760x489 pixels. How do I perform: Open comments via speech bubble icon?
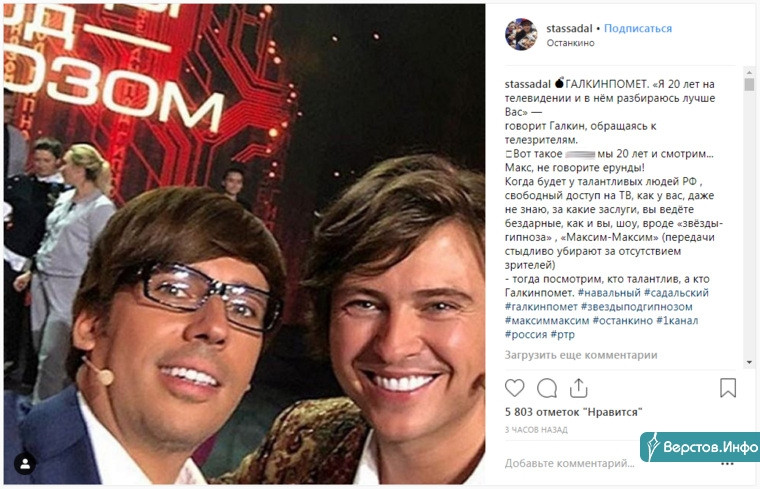(547, 388)
